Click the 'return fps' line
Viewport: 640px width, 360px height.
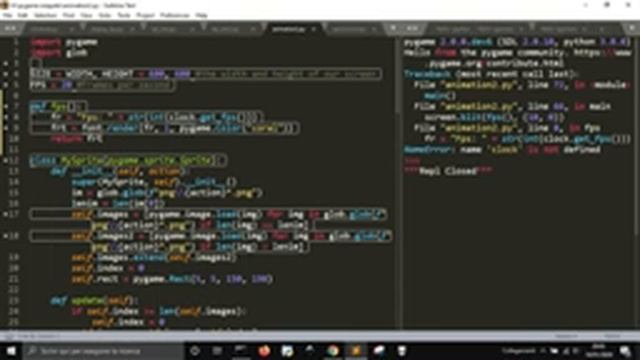[77, 139]
